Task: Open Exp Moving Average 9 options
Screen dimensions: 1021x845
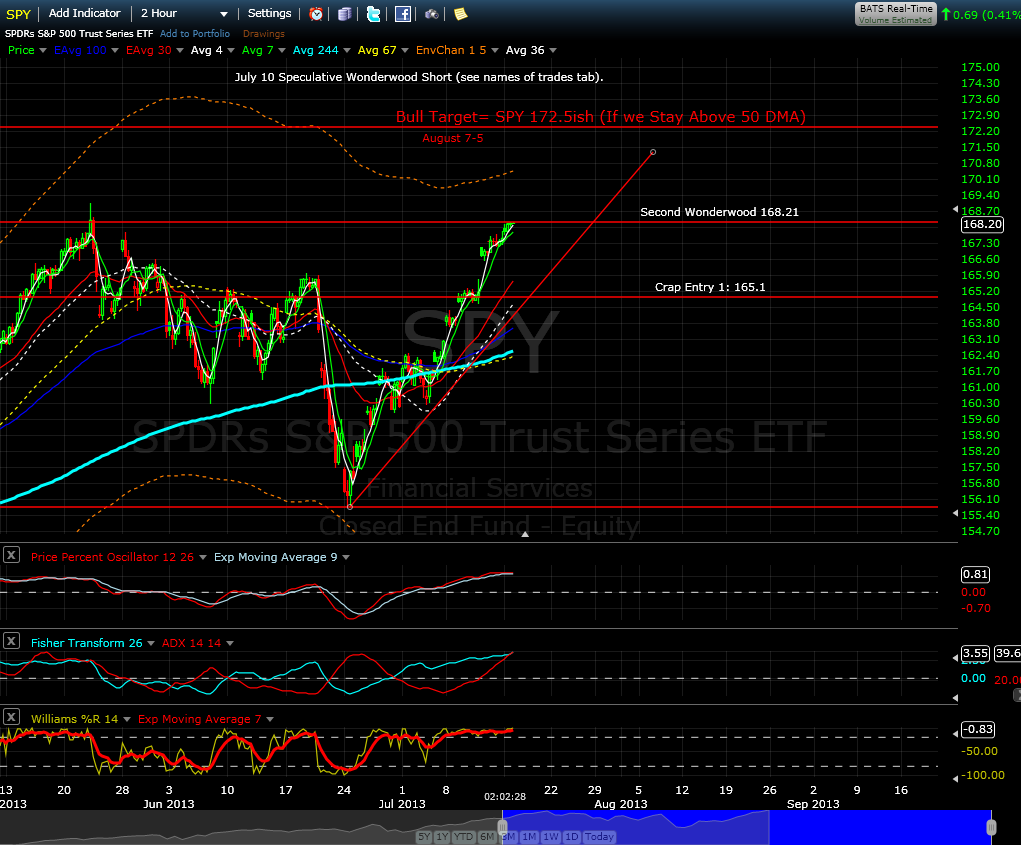Action: 346,557
